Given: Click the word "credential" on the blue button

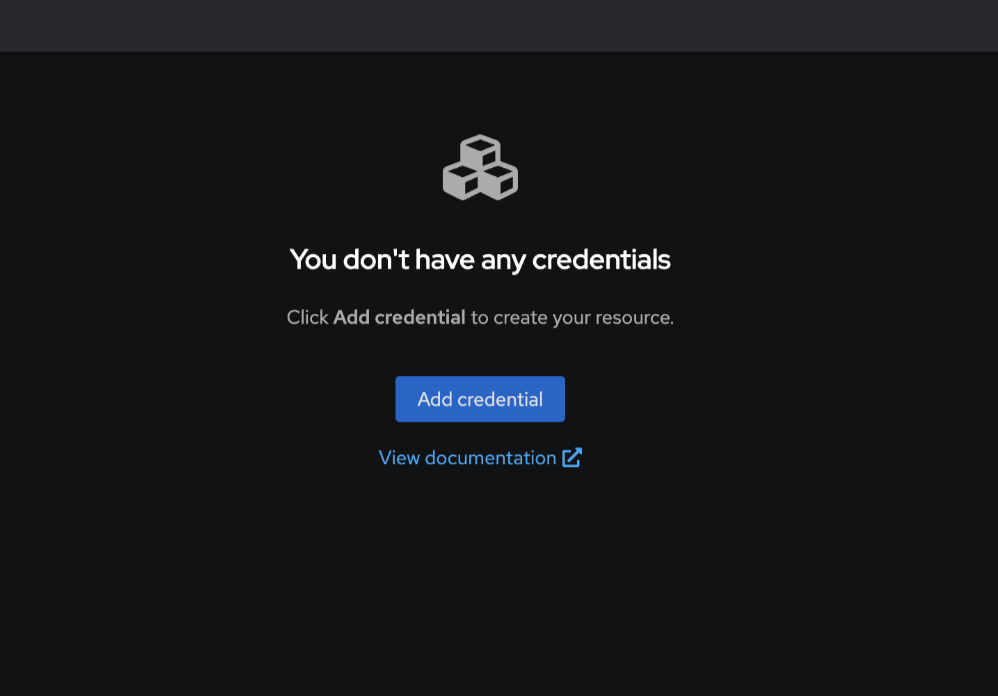Looking at the screenshot, I should [x=500, y=399].
